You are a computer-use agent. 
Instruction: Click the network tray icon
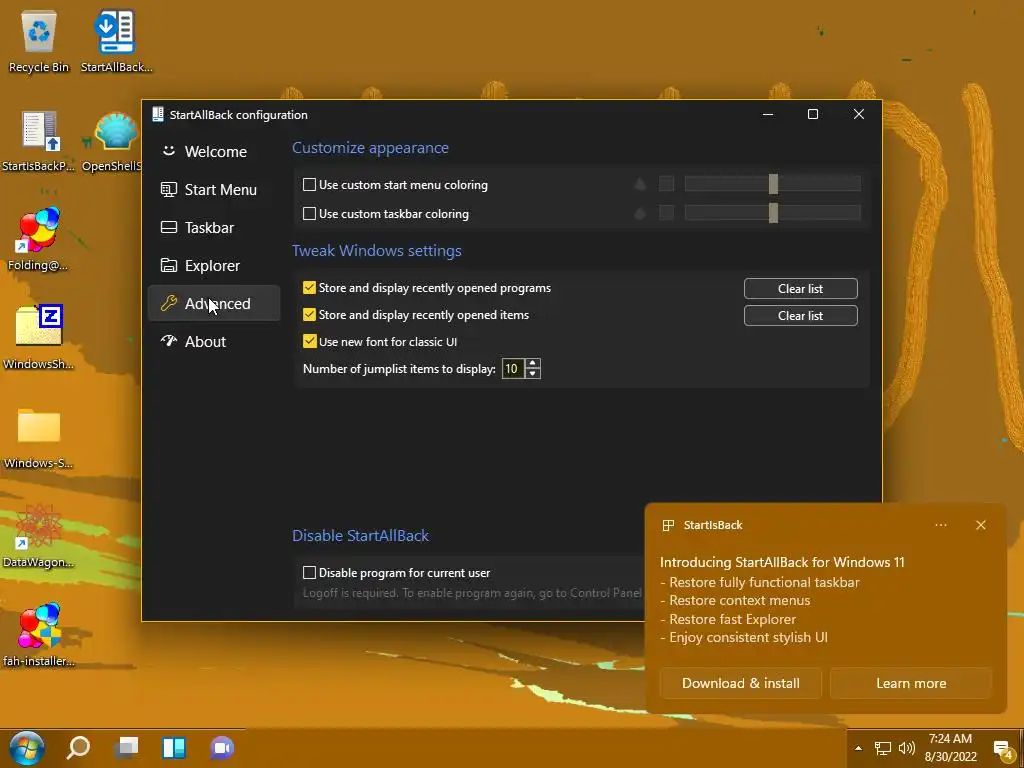coord(882,748)
